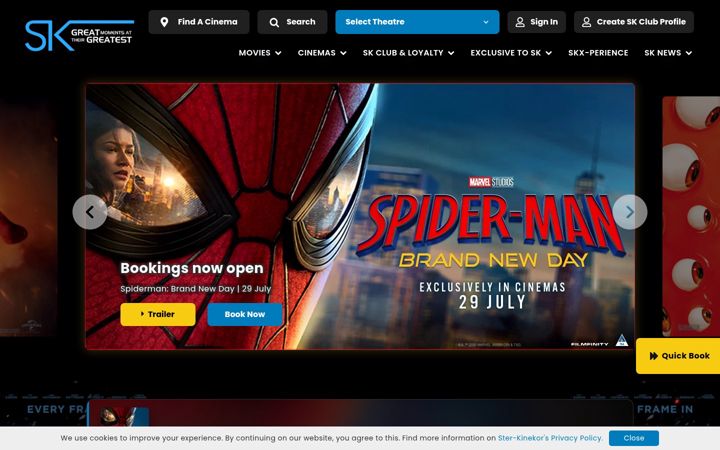Open the SK NEWS menu
The width and height of the screenshot is (720, 450).
pyautogui.click(x=663, y=53)
